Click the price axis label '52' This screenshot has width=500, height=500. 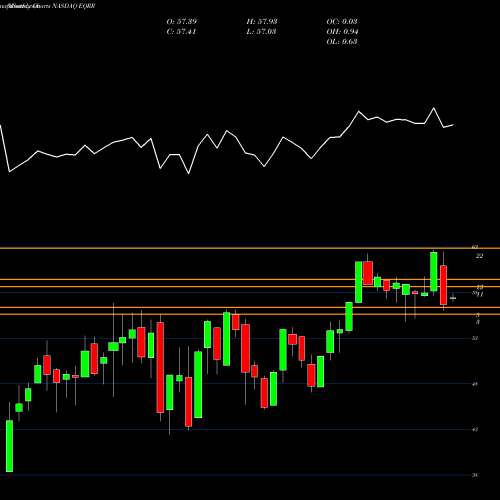pyautogui.click(x=475, y=338)
